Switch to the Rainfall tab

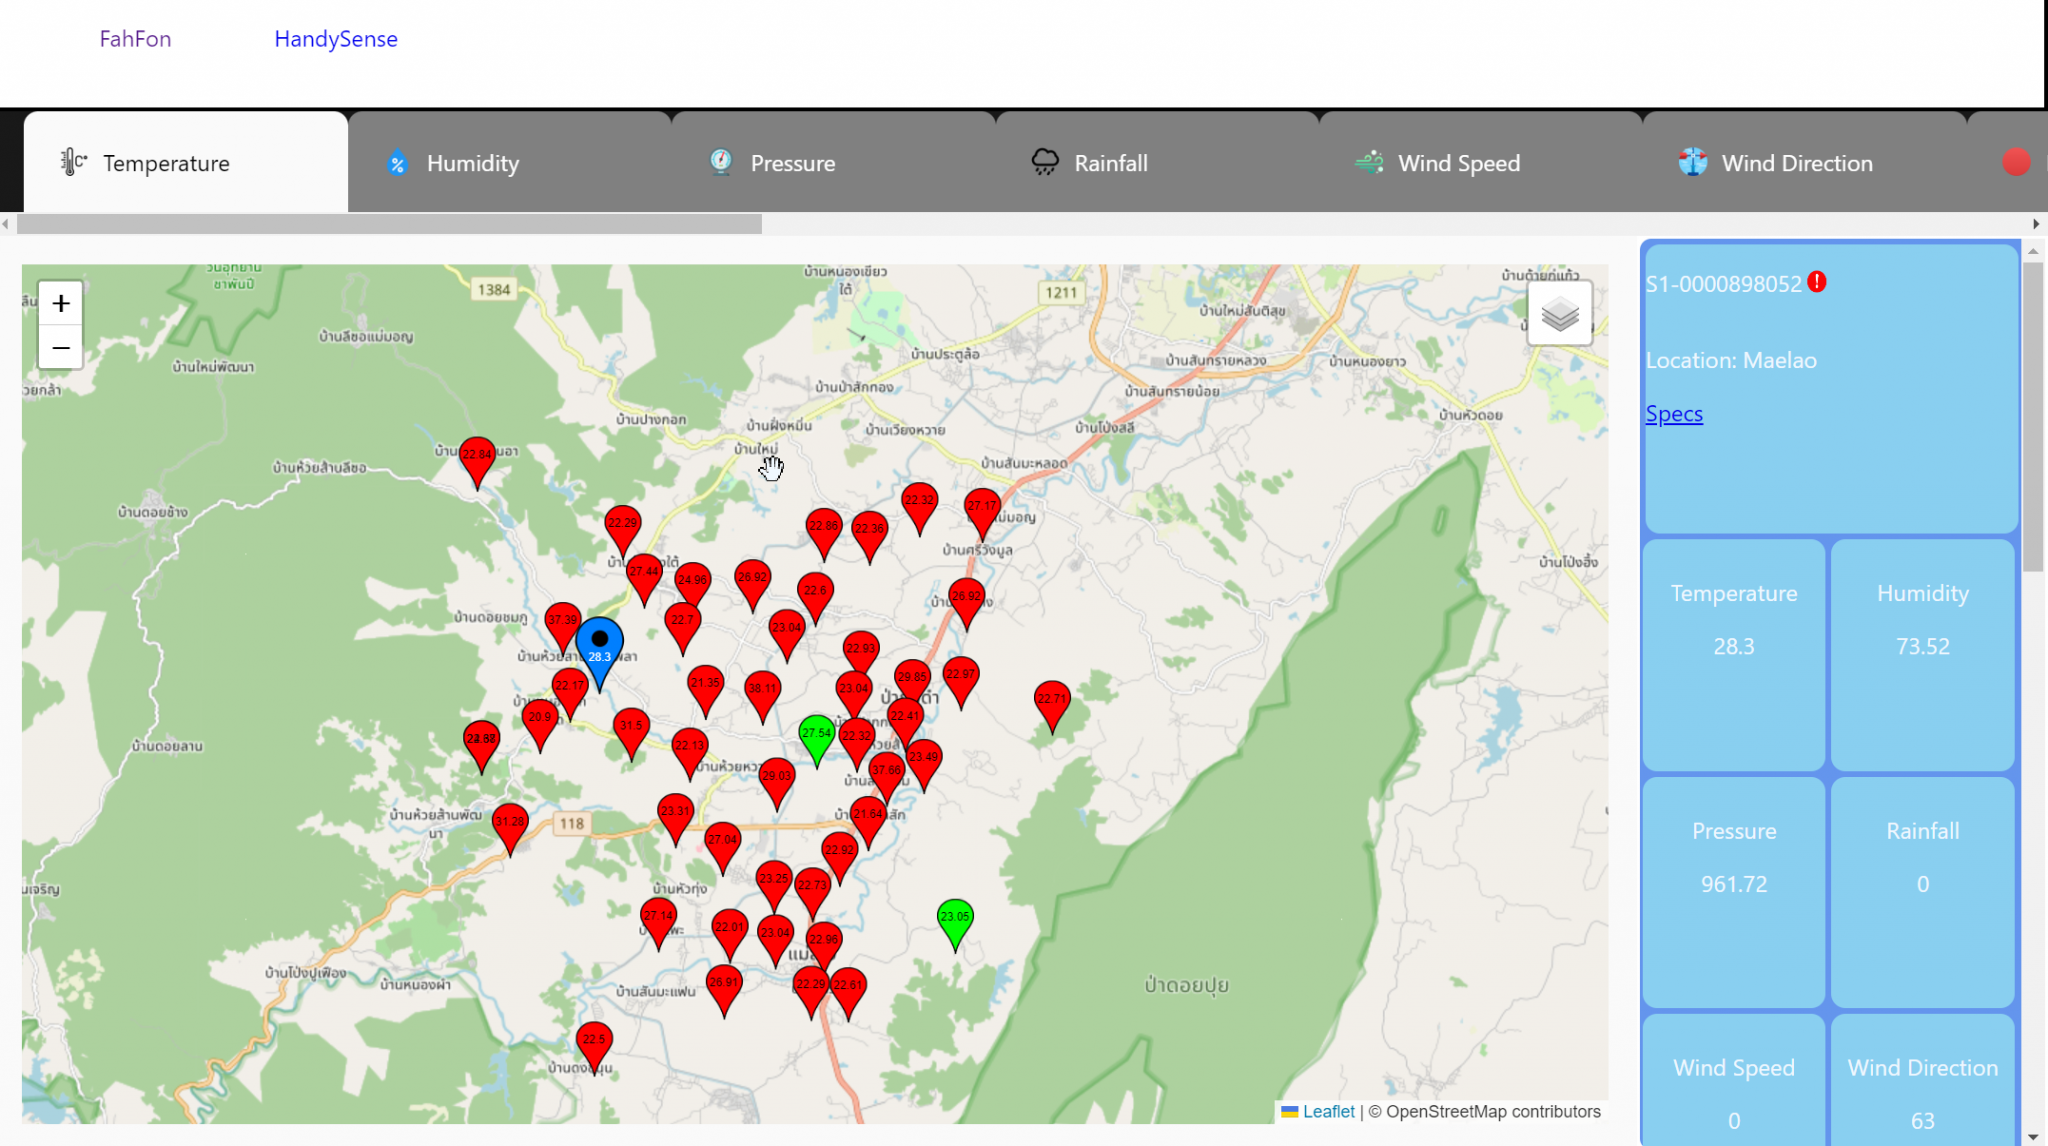point(1110,163)
